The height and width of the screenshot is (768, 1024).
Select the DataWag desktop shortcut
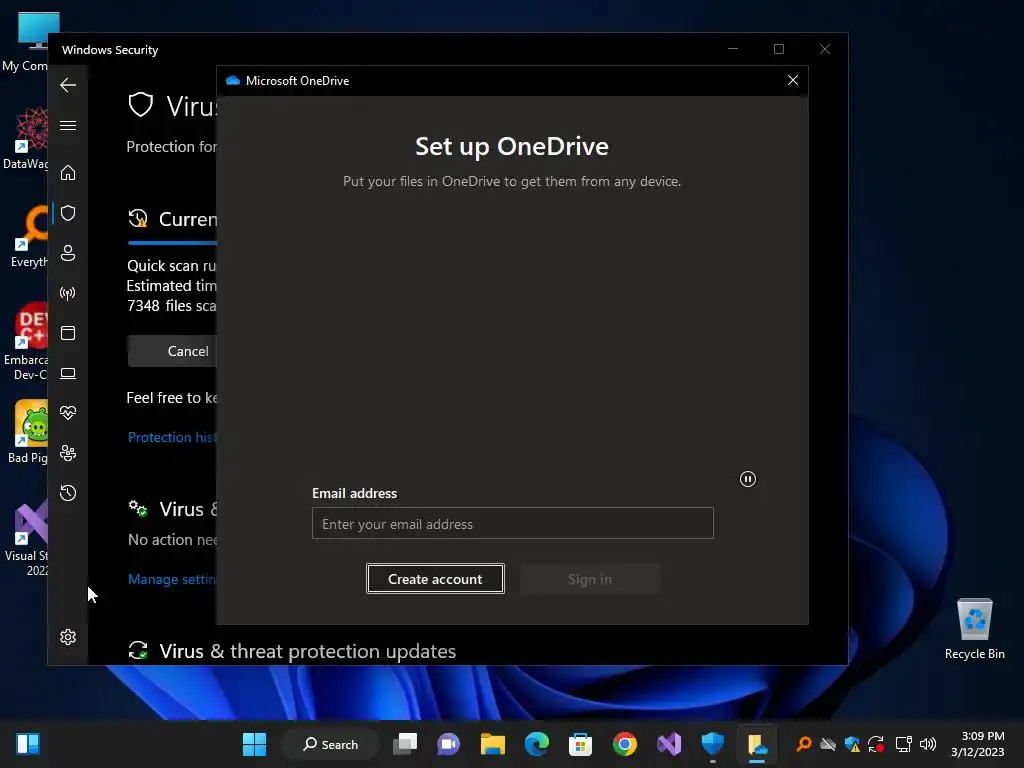tap(25, 138)
